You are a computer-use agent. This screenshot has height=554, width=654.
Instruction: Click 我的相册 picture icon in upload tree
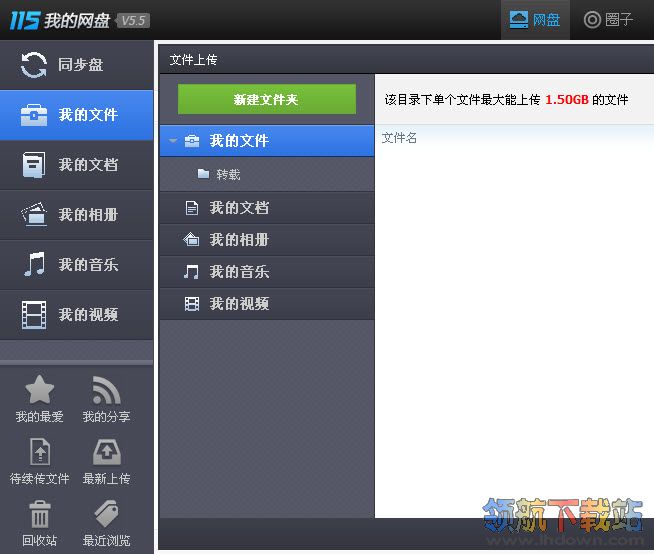191,239
